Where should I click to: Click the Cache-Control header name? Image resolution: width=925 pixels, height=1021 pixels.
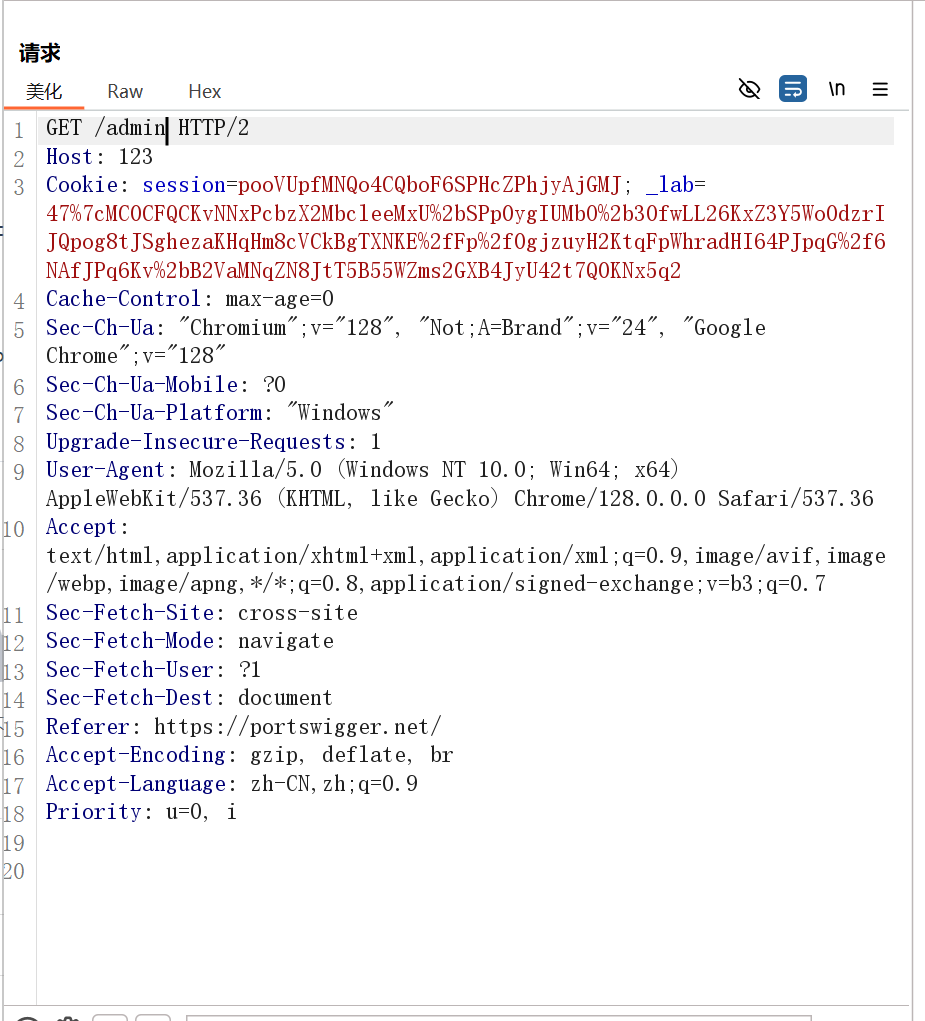point(124,299)
